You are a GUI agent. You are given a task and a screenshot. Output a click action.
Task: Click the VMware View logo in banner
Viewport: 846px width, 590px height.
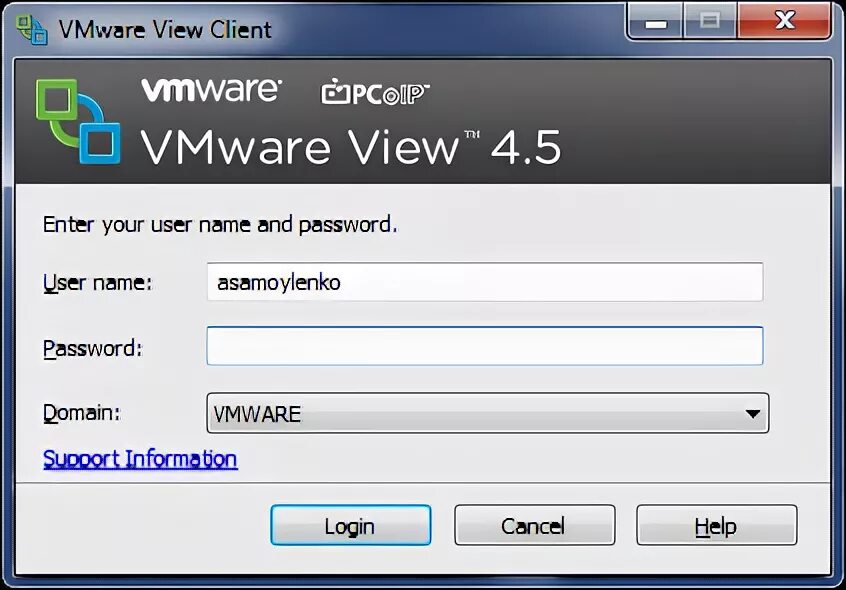(x=78, y=121)
